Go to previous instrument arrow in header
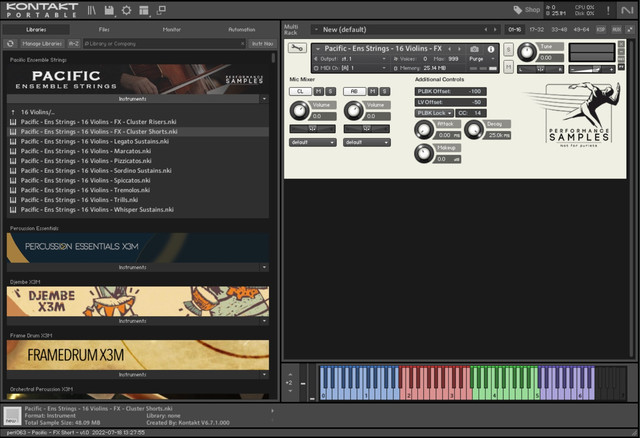 pyautogui.click(x=450, y=49)
